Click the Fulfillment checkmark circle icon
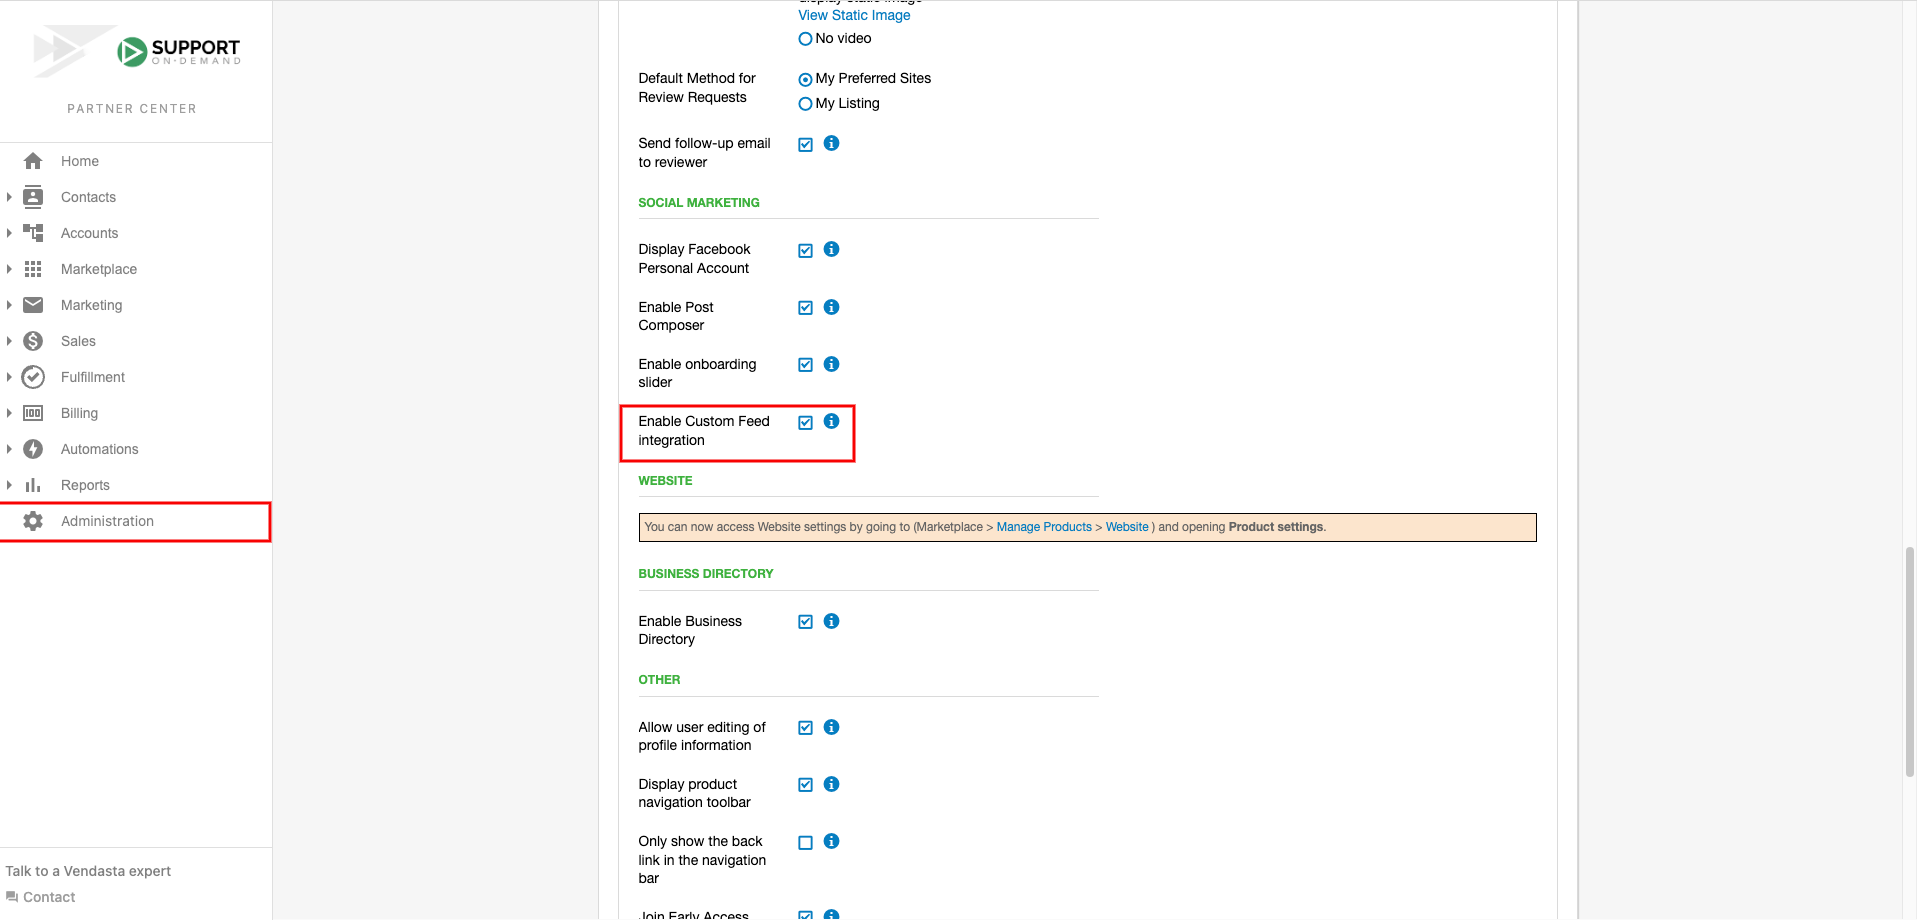The width and height of the screenshot is (1917, 920). tap(33, 377)
